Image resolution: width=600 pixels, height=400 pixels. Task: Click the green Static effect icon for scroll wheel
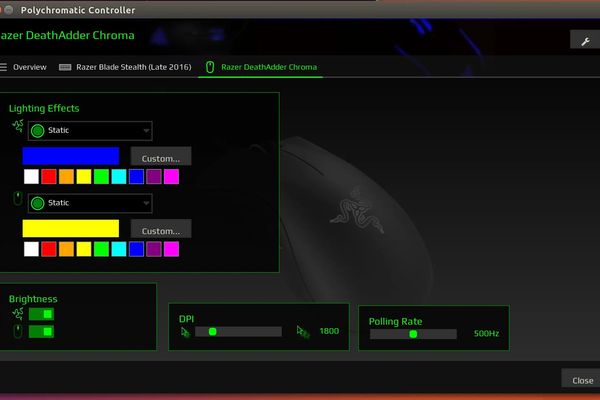(x=38, y=203)
